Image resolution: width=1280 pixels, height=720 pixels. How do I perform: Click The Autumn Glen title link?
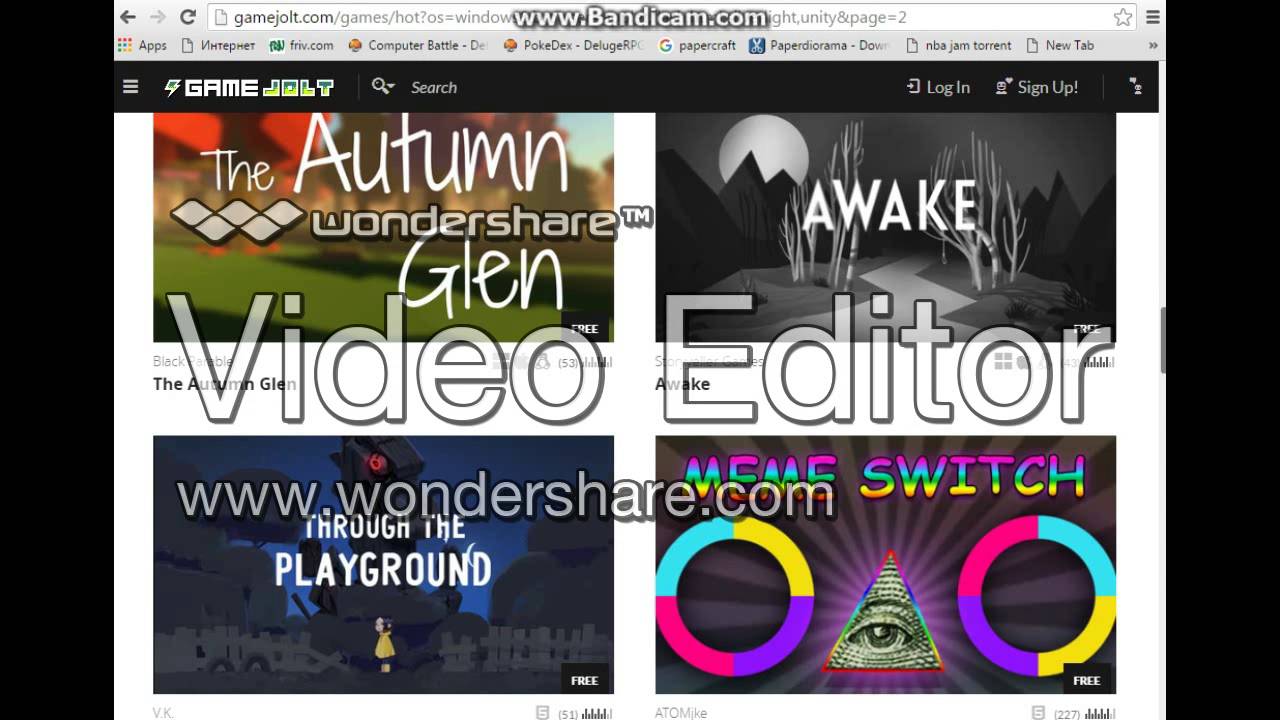[224, 384]
